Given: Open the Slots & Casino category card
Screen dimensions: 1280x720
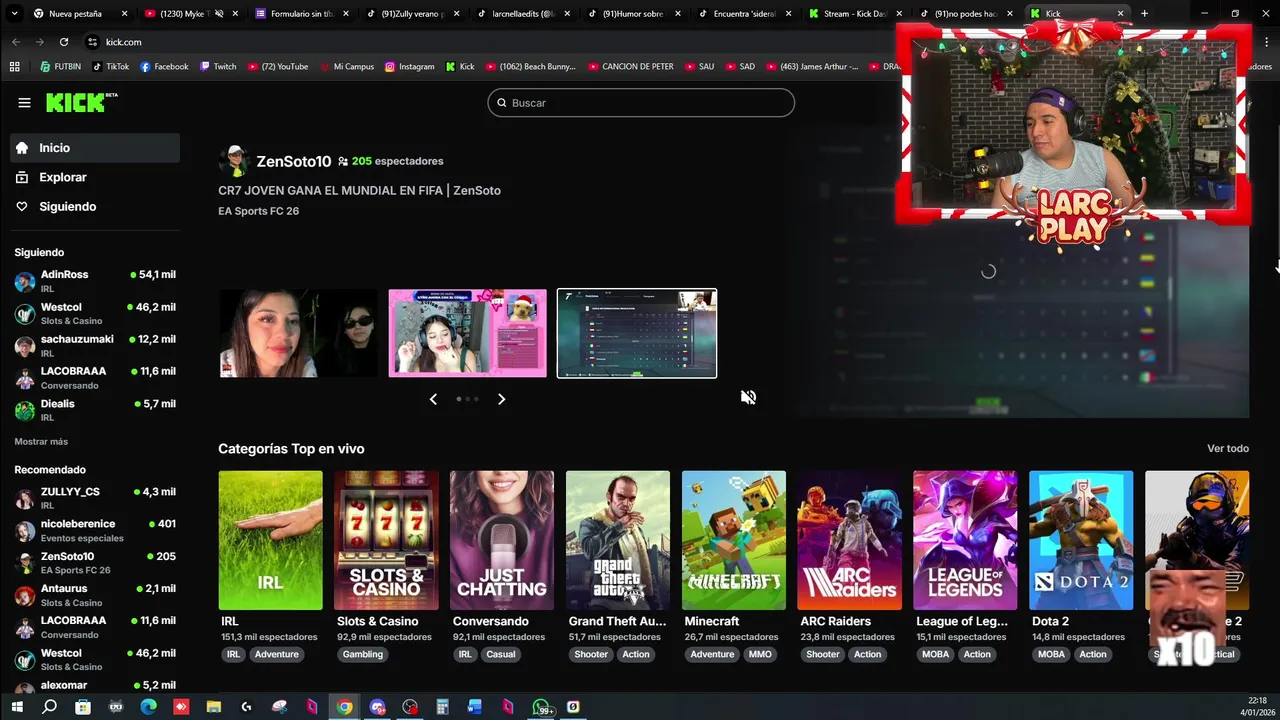Looking at the screenshot, I should [x=386, y=540].
